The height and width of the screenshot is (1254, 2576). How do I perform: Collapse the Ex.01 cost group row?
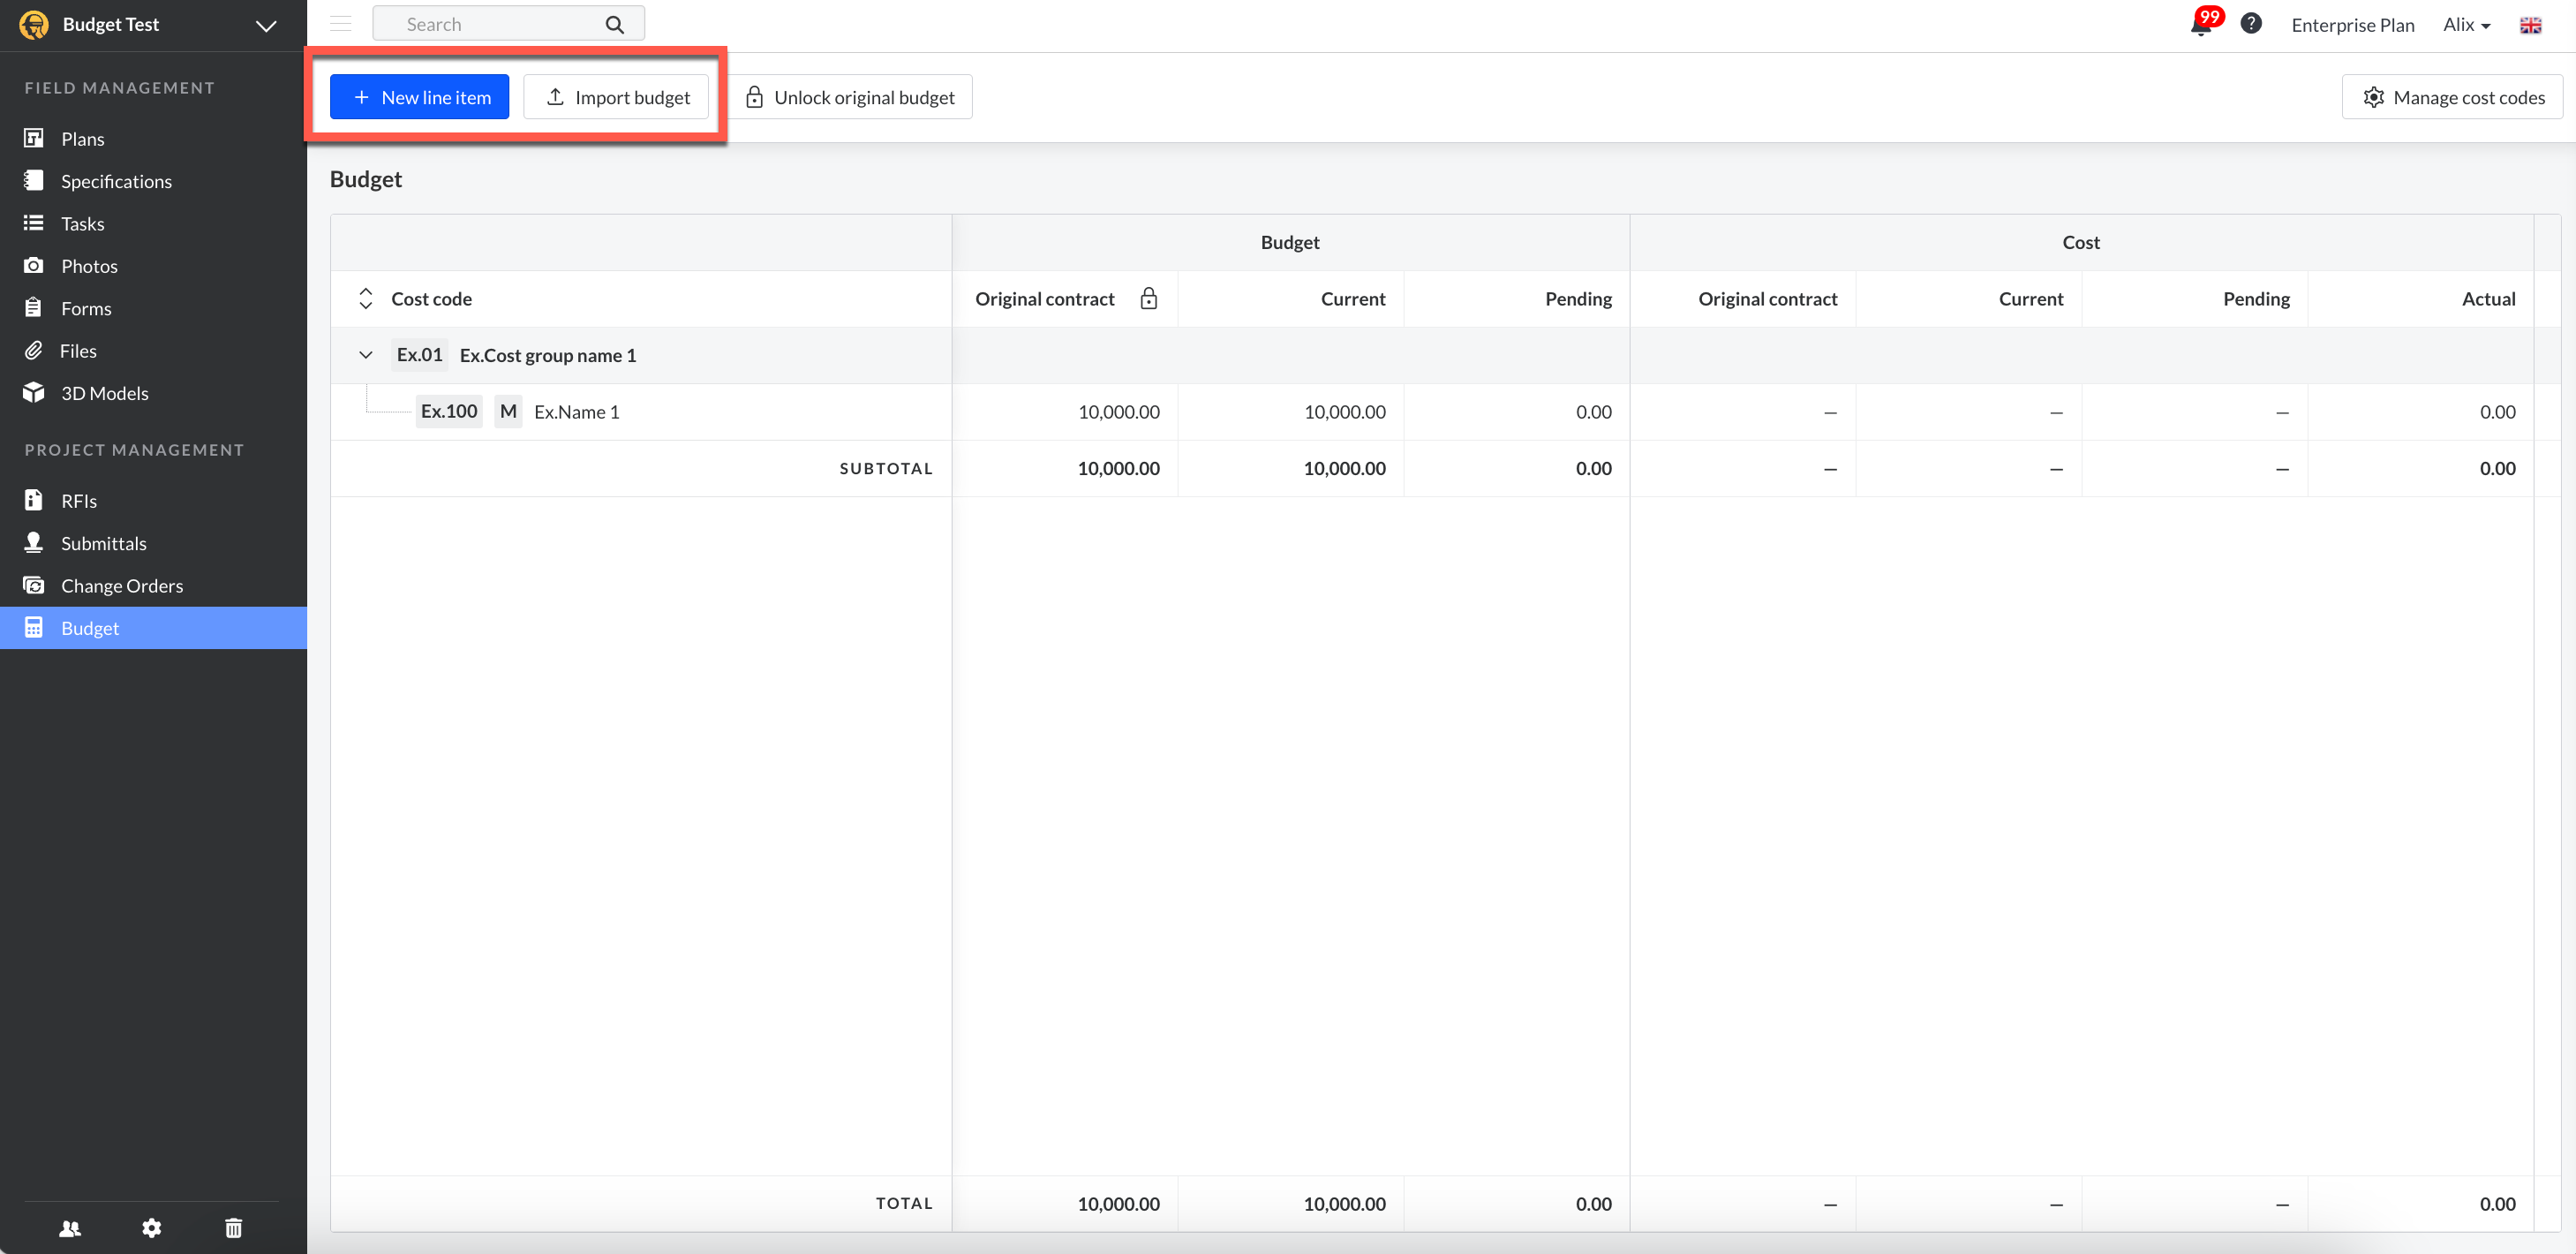(x=366, y=355)
